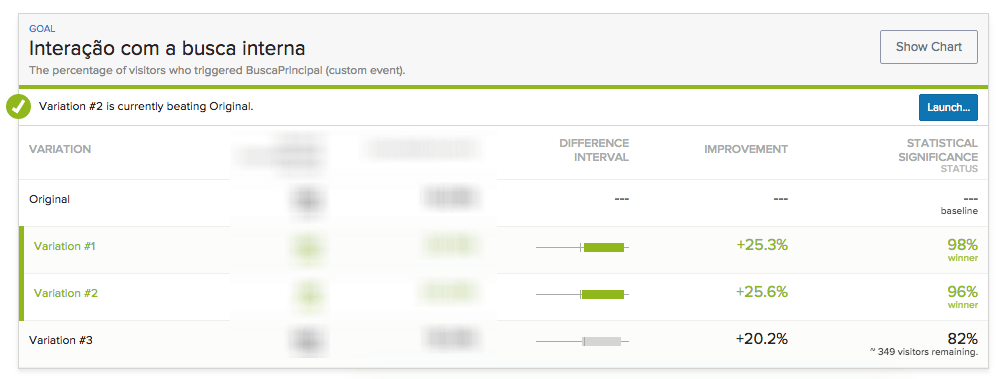Image resolution: width=999 pixels, height=379 pixels.
Task: Click the 349 visitors remaining note
Action: (923, 352)
